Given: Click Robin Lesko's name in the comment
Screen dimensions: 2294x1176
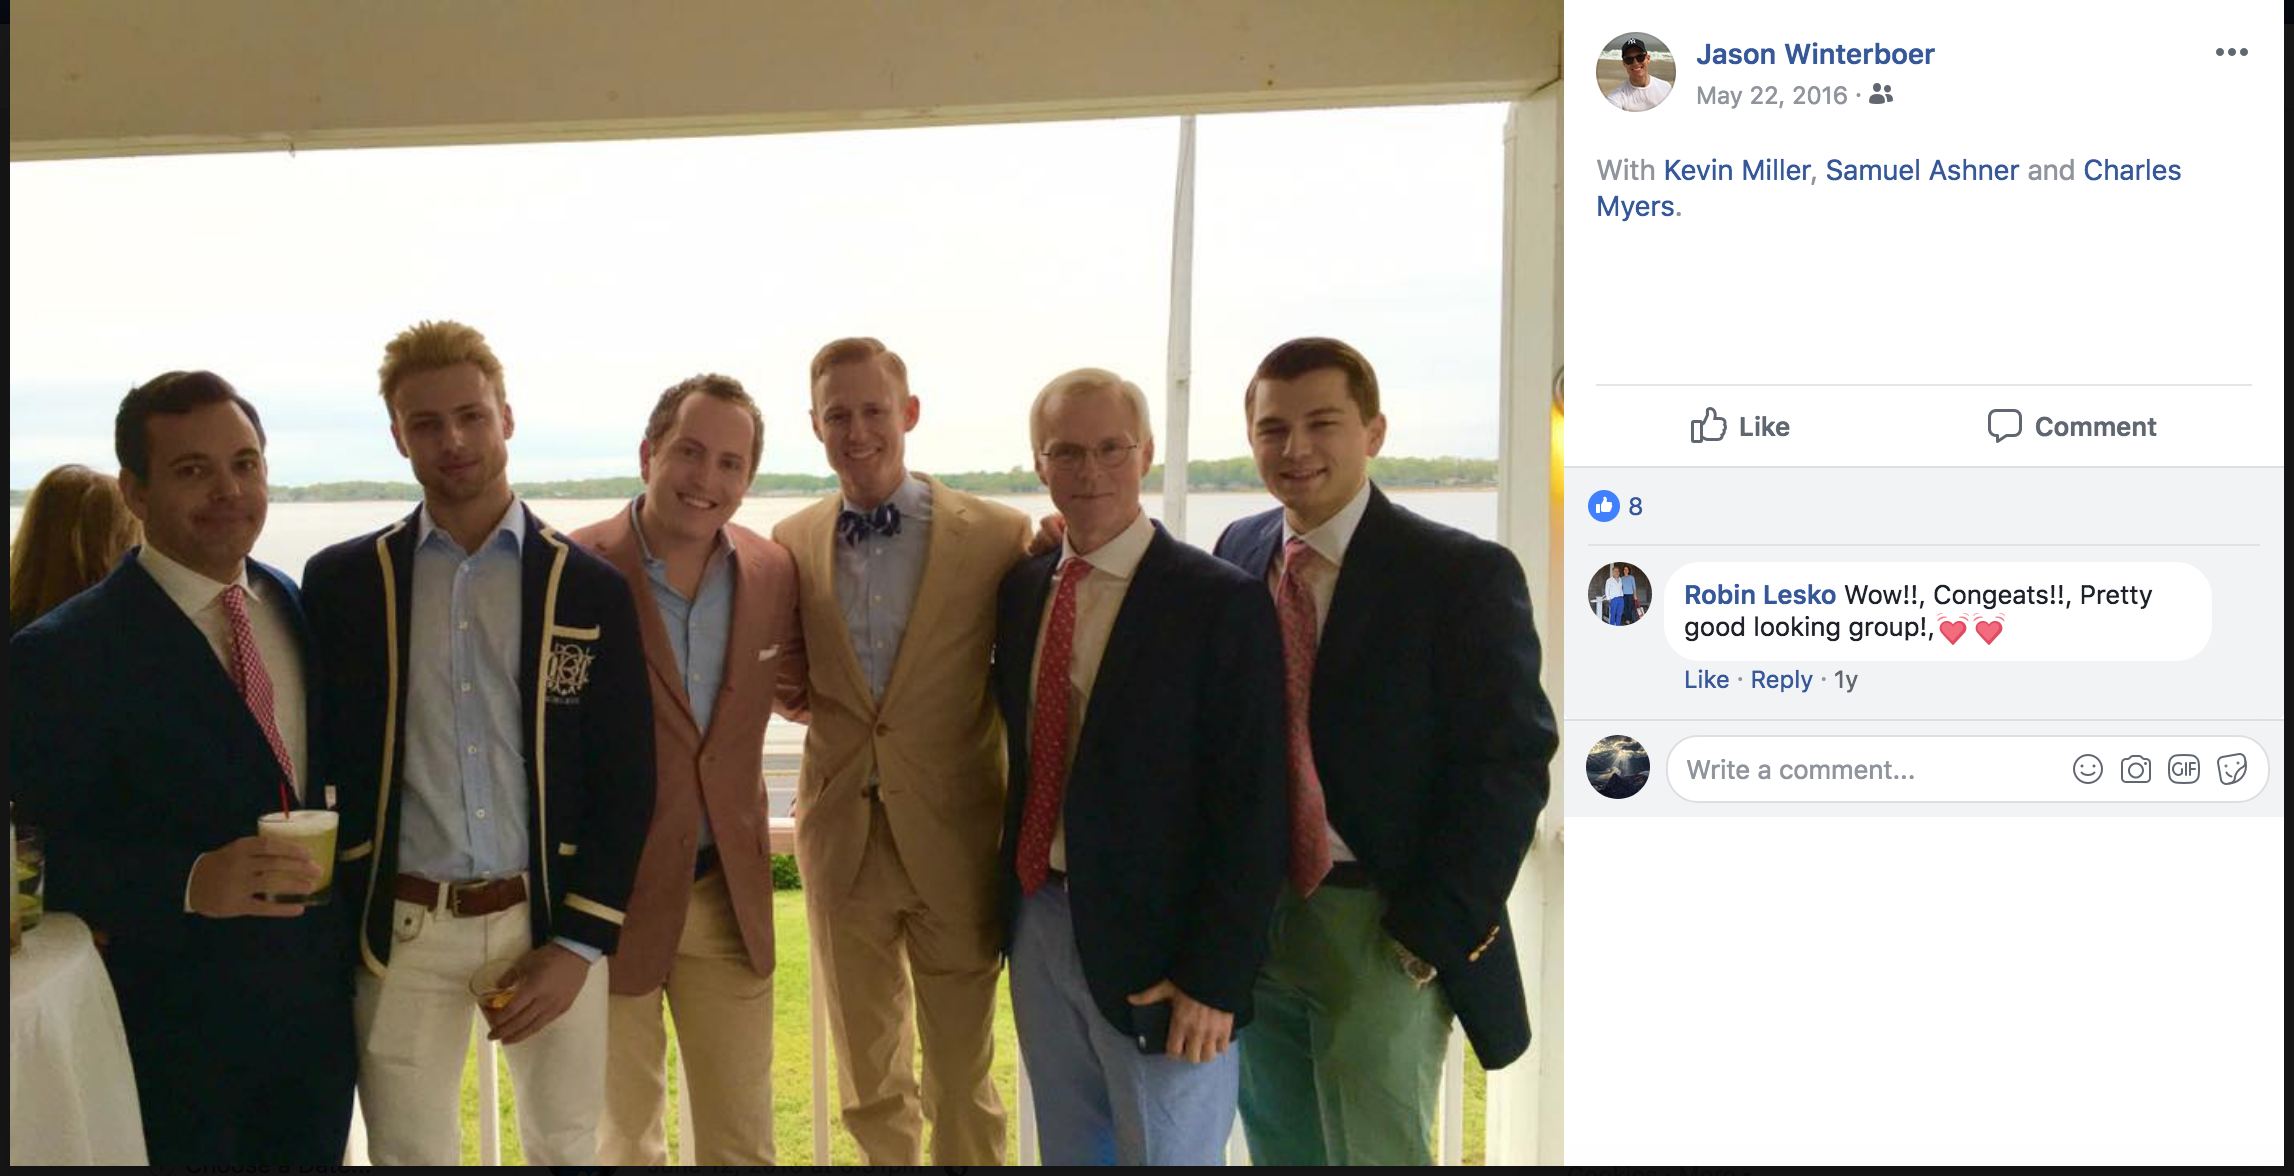Looking at the screenshot, I should 1759,595.
